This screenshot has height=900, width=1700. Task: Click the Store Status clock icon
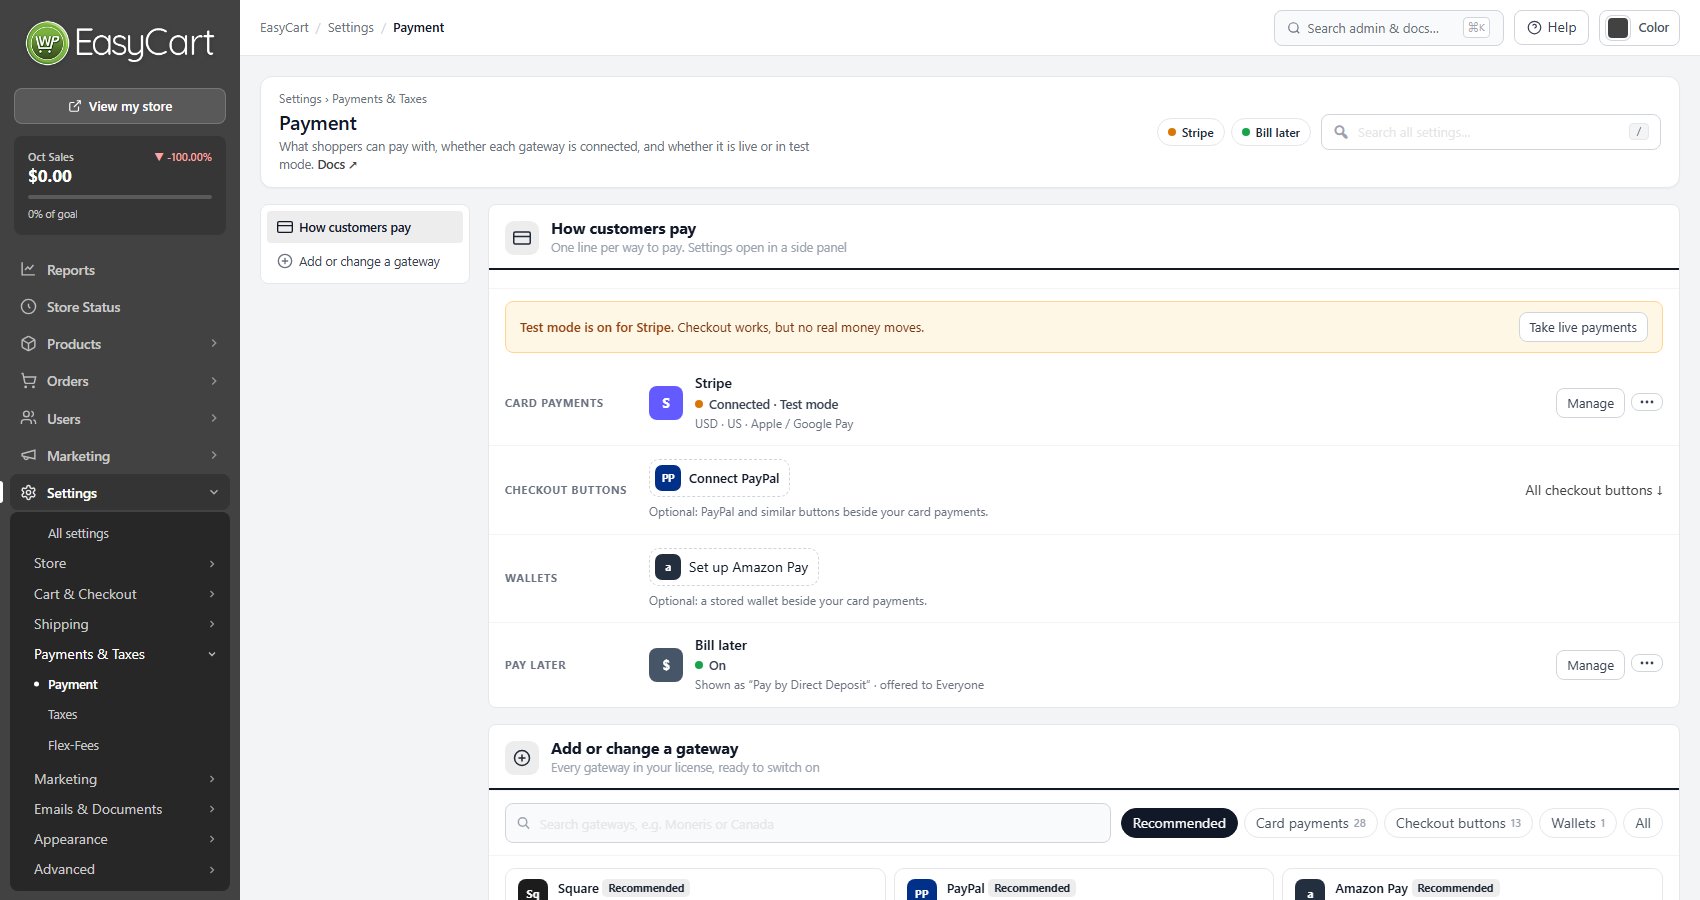(x=29, y=306)
